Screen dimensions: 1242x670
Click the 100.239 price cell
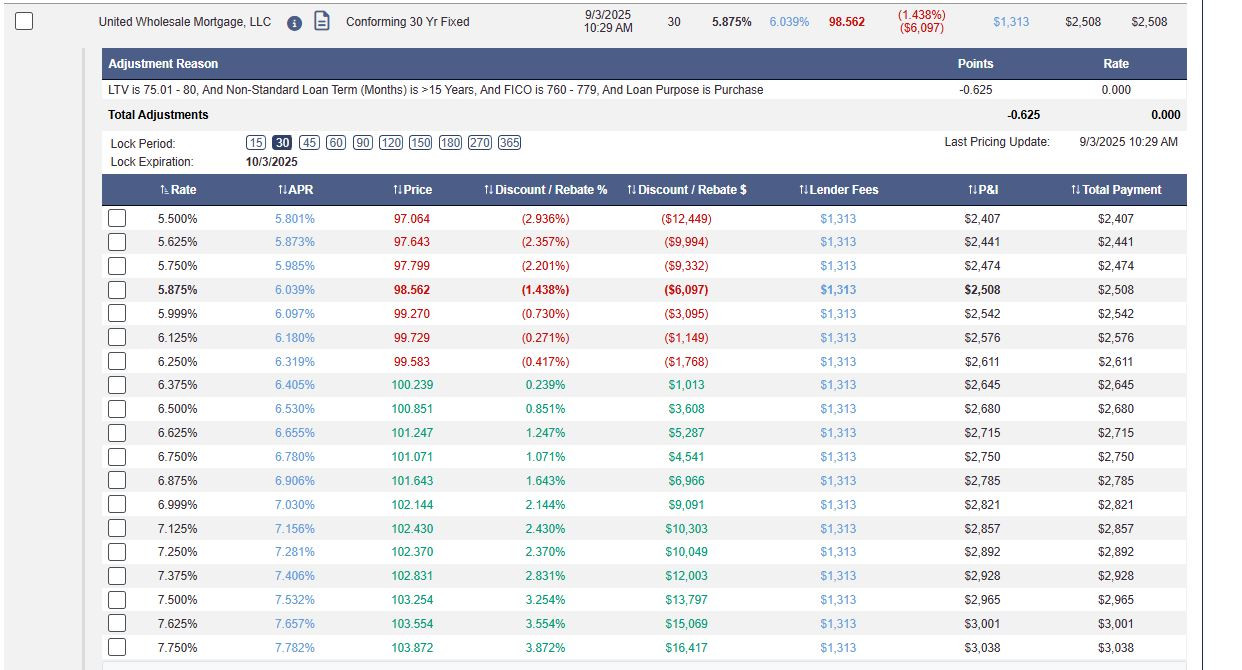click(412, 385)
